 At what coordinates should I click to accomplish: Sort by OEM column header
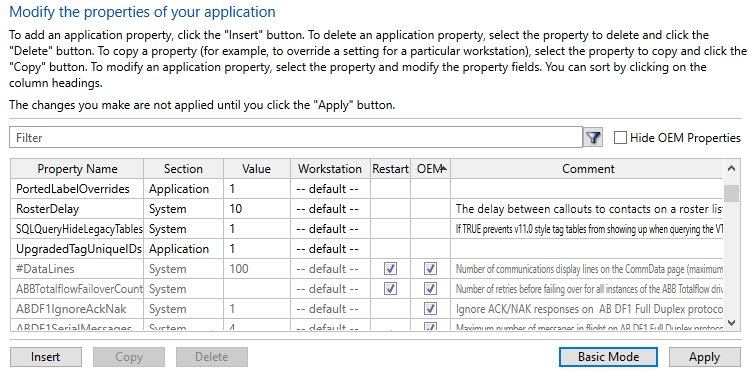(431, 169)
